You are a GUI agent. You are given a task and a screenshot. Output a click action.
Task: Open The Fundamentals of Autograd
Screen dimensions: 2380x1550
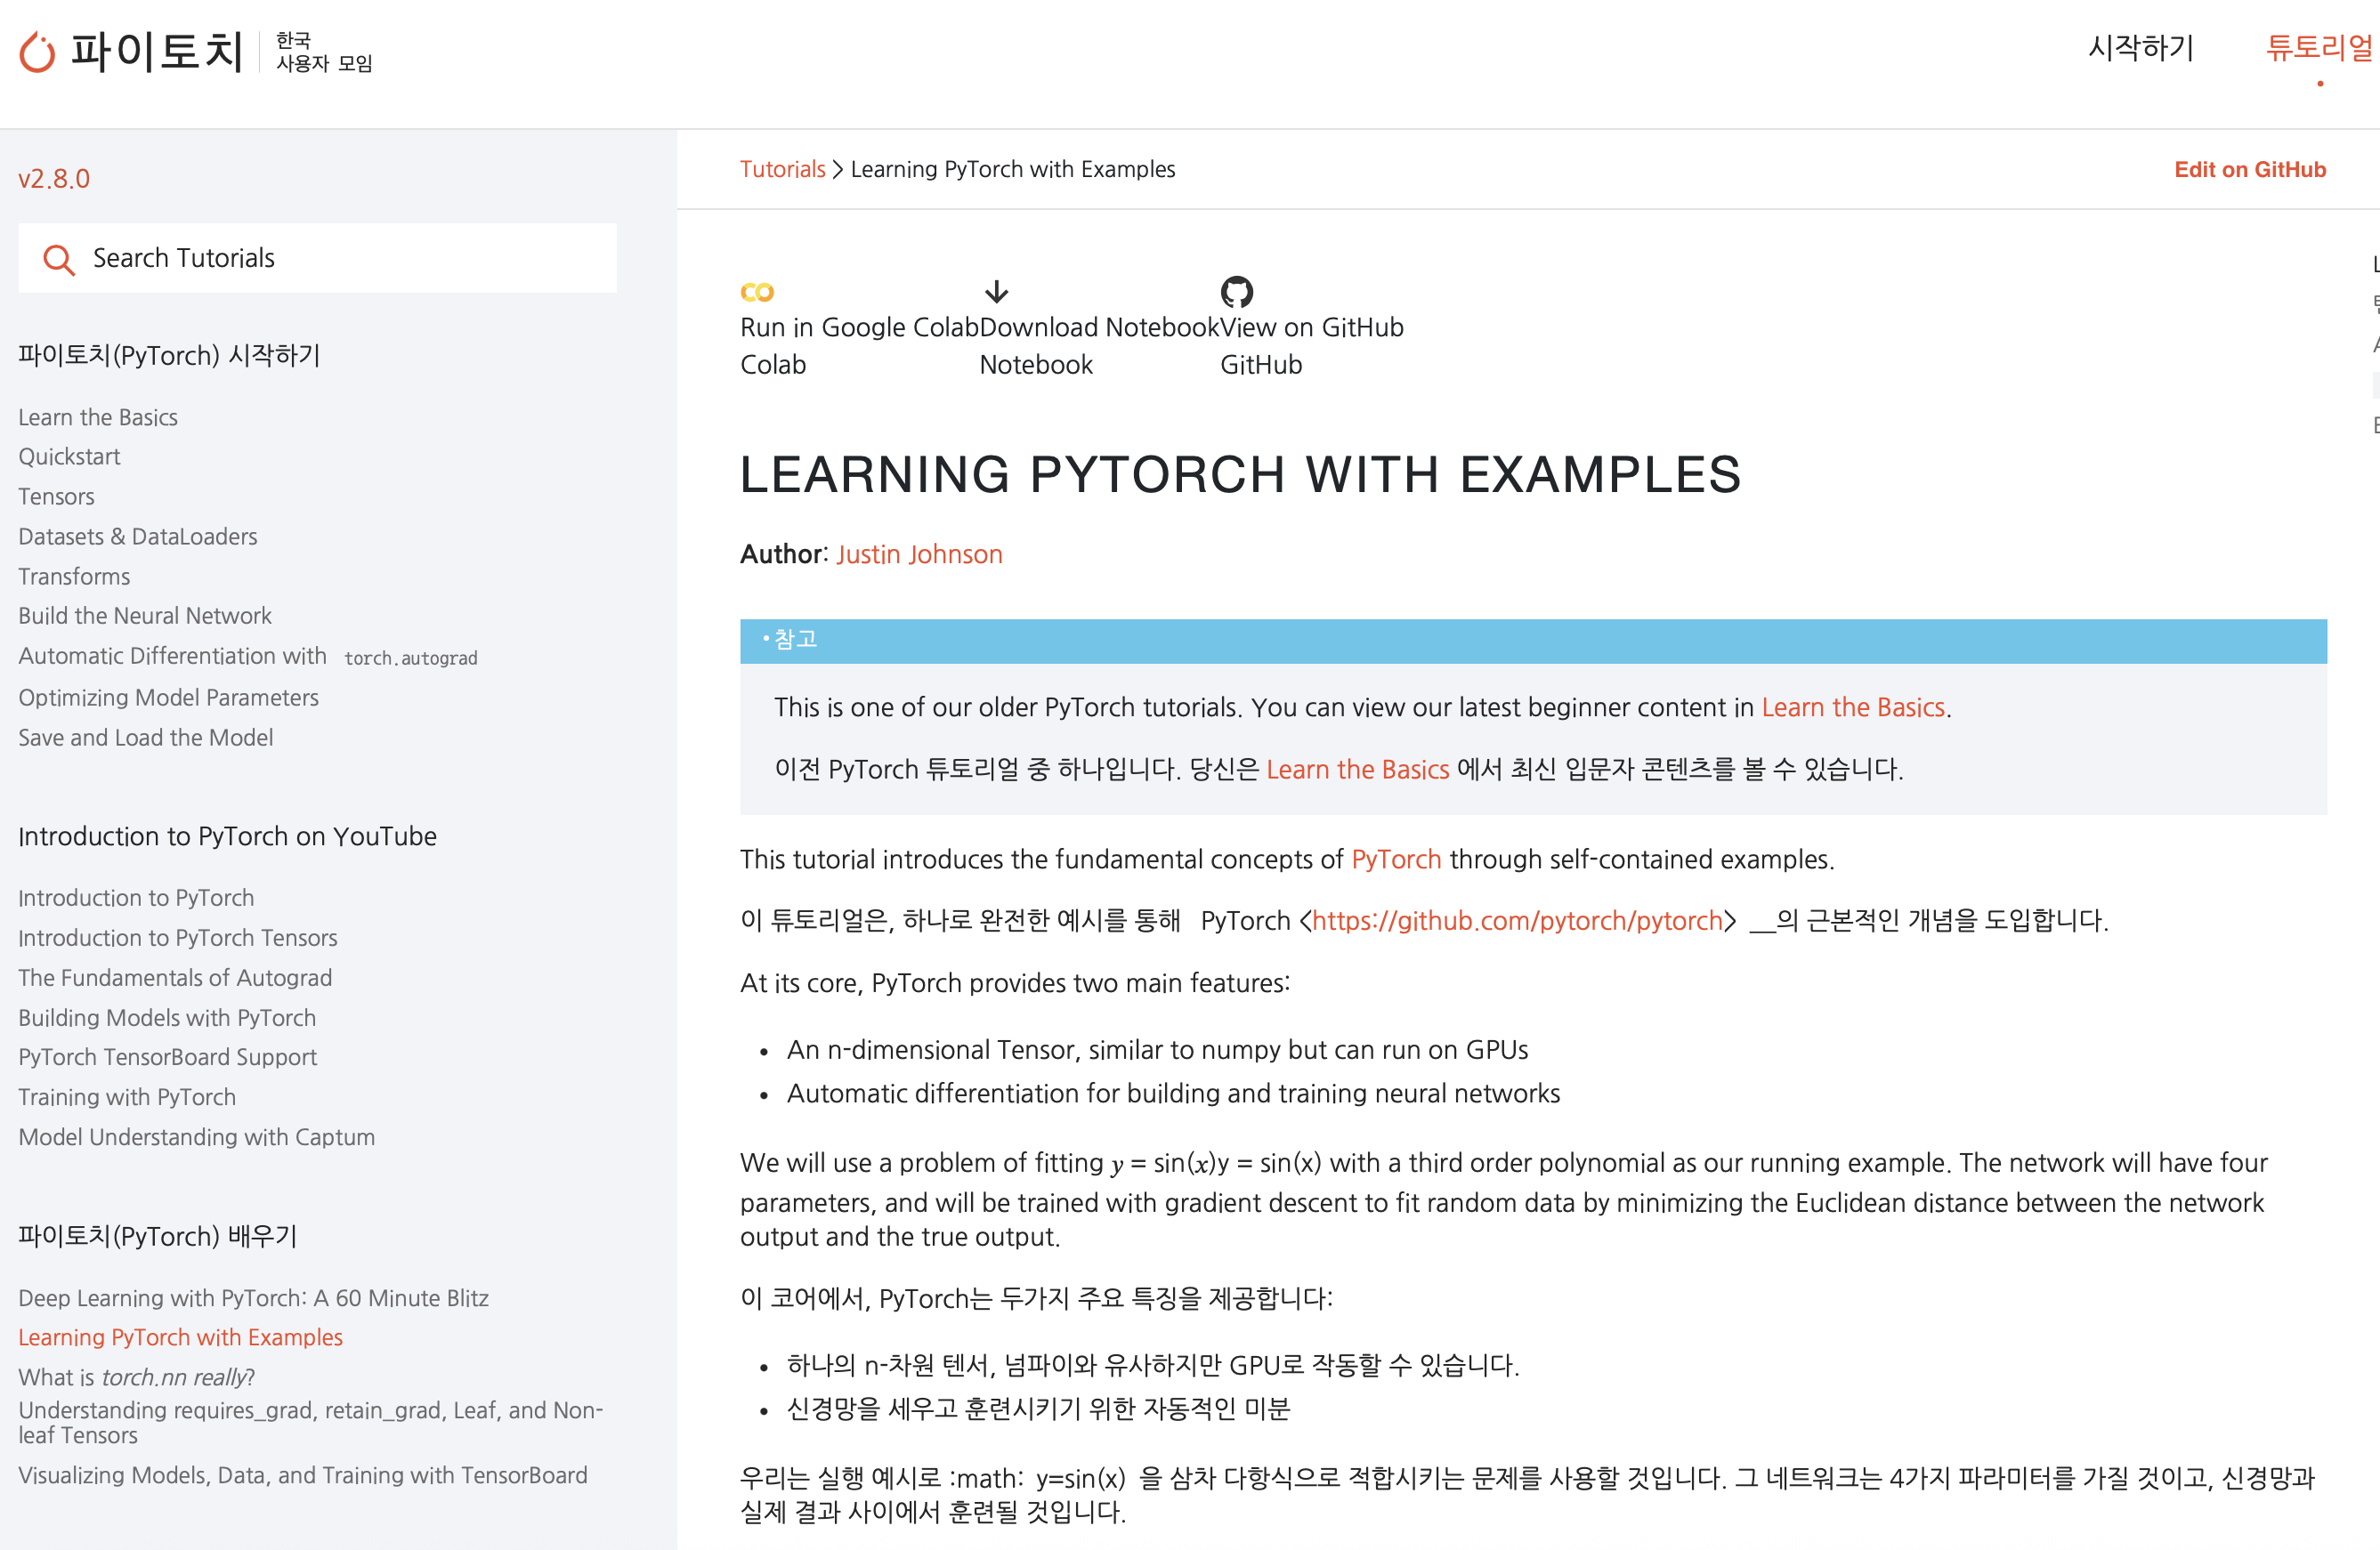pyautogui.click(x=175, y=977)
